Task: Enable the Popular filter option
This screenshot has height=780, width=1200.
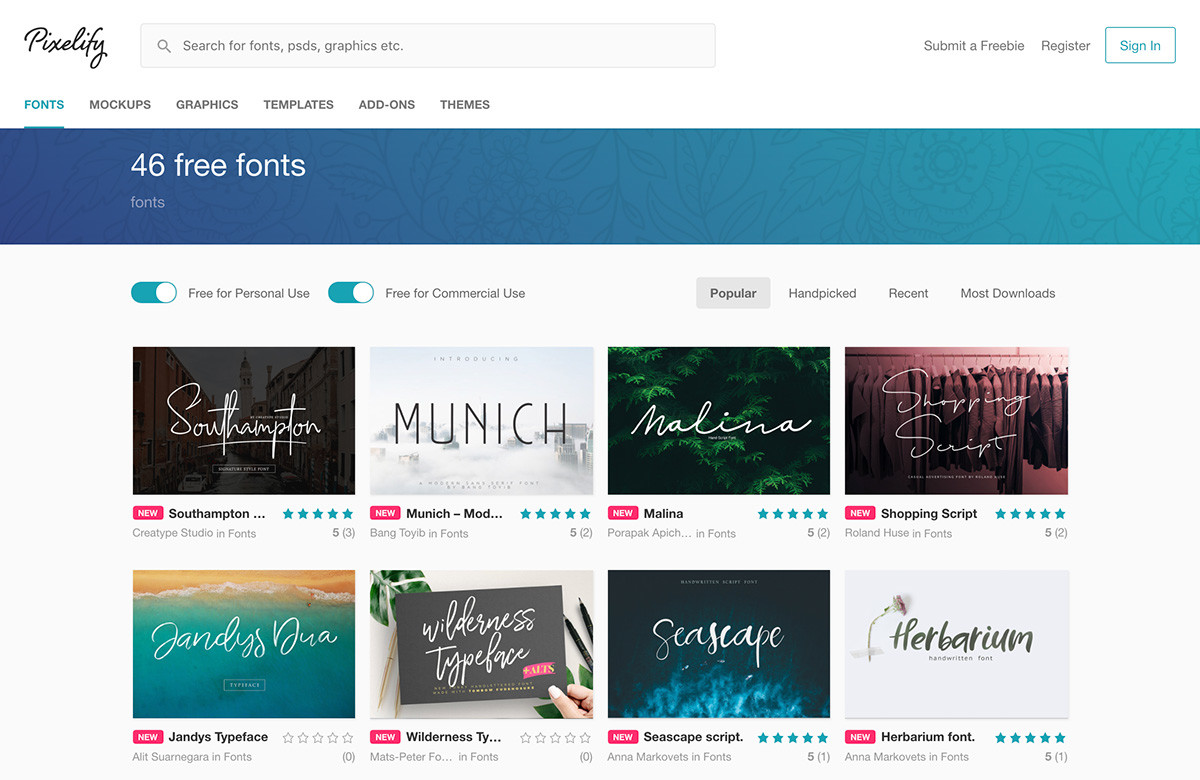Action: (x=733, y=292)
